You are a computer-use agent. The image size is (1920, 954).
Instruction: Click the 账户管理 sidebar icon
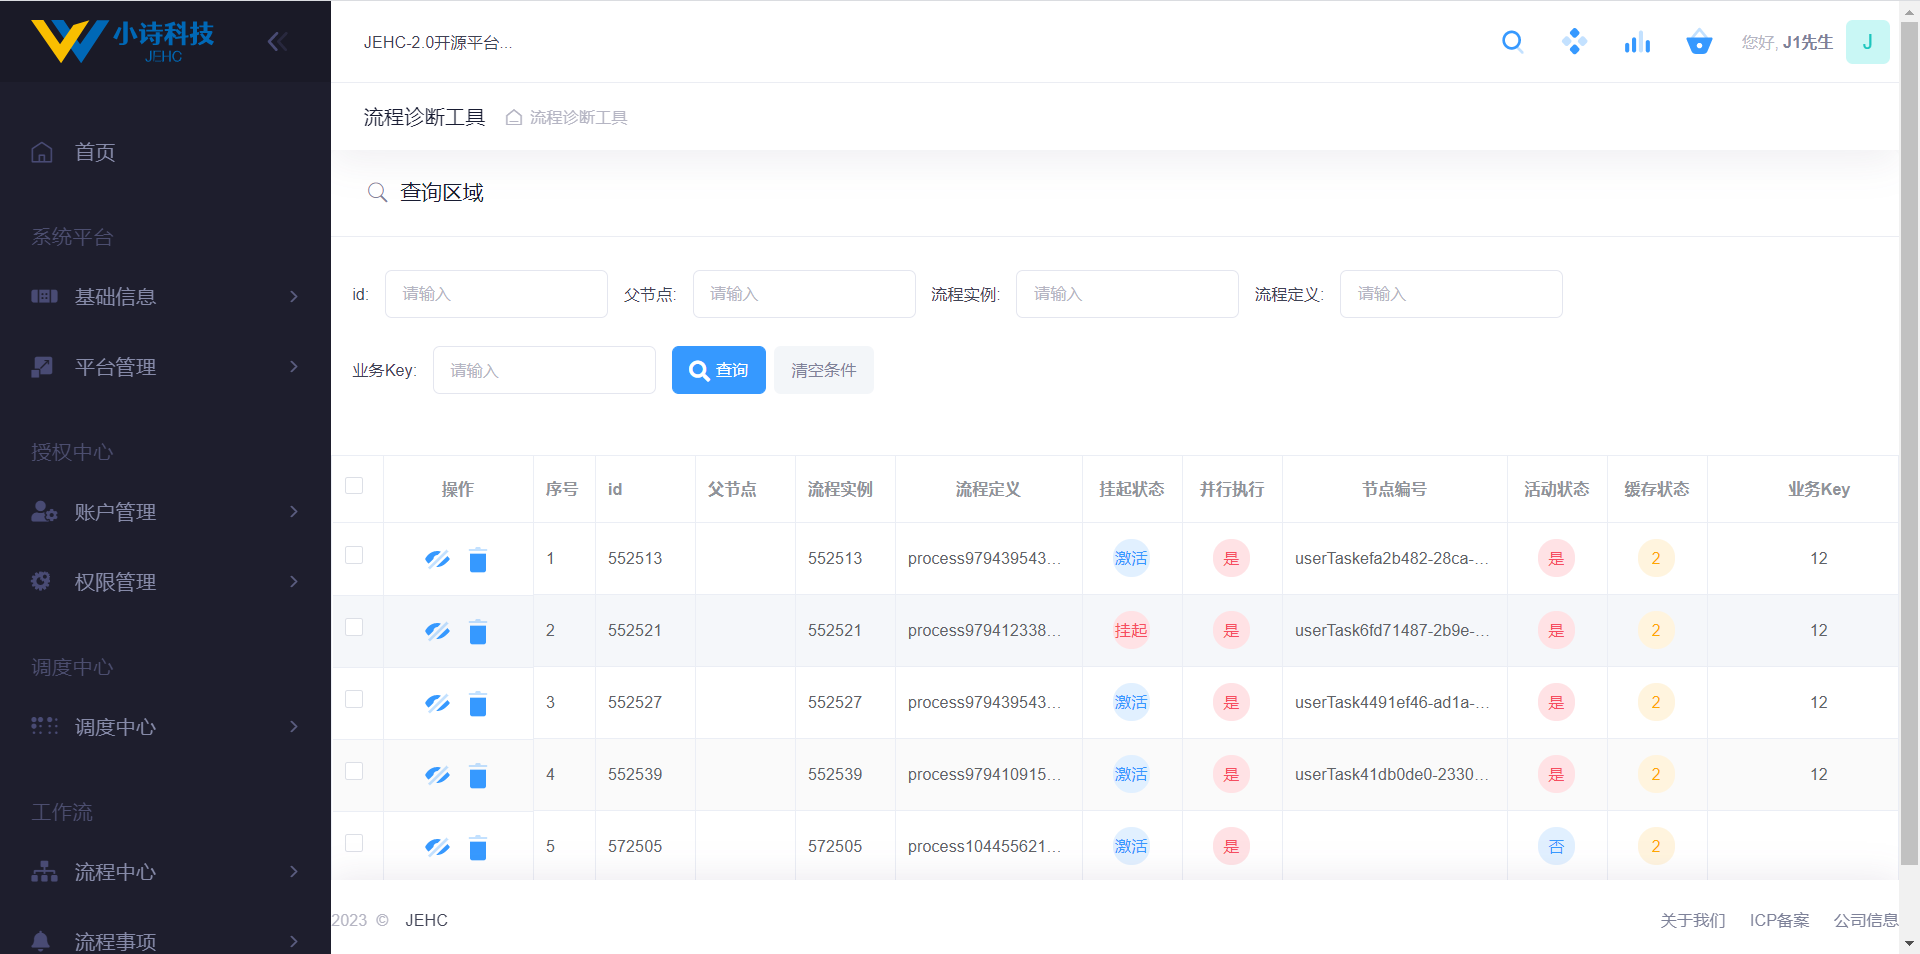(x=44, y=512)
